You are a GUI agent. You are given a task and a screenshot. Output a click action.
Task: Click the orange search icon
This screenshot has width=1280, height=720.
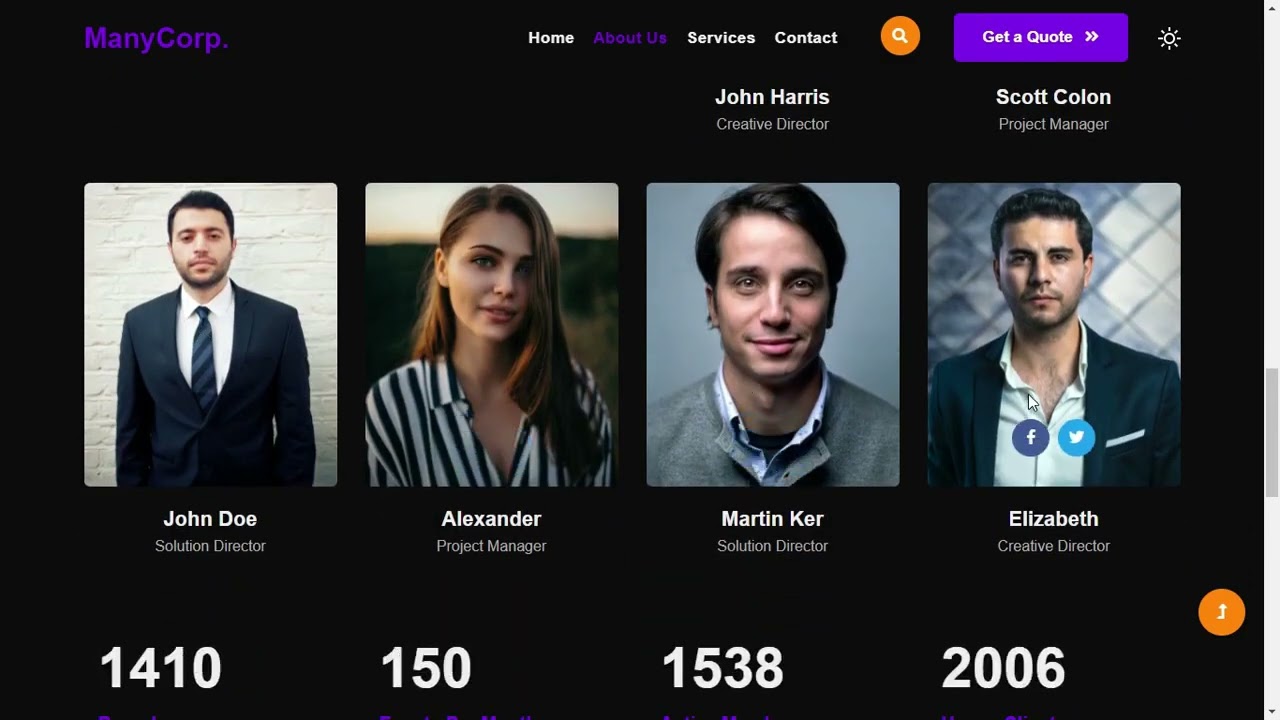pos(900,36)
